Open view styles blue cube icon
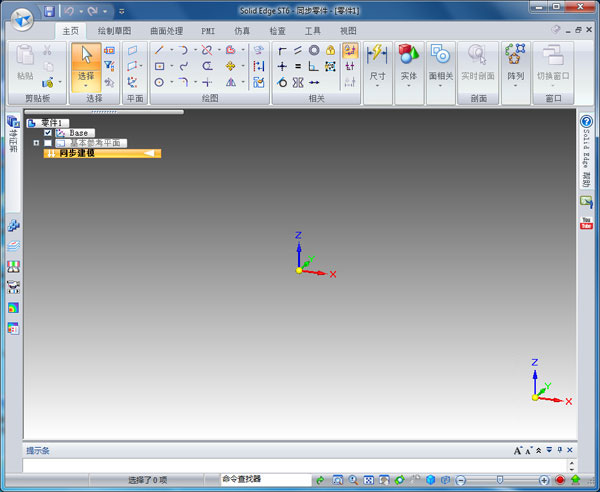Screen dimensions: 600x492 point(430,480)
